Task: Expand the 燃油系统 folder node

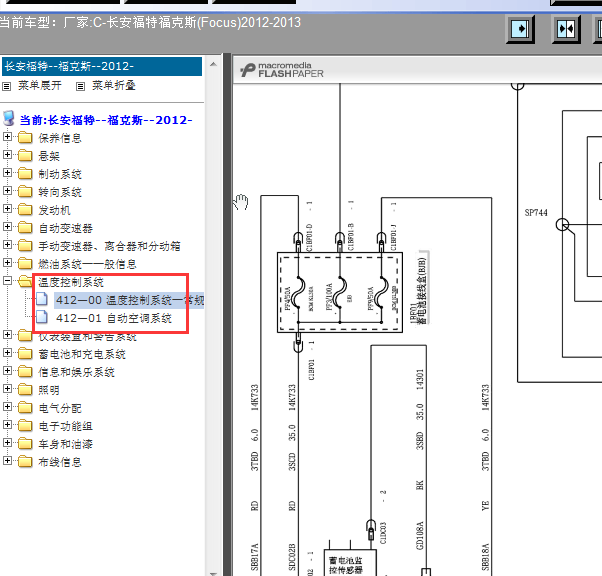Action: point(7,263)
